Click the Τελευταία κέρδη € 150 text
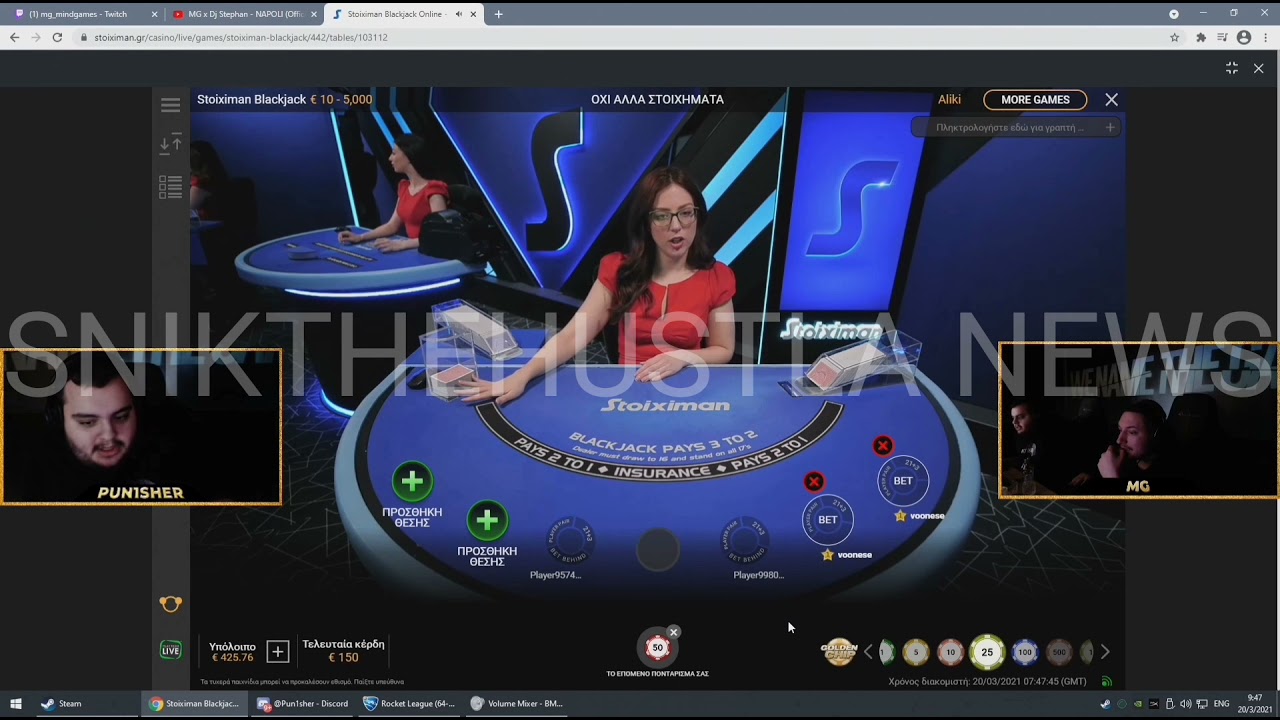This screenshot has height=720, width=1280. [343, 651]
